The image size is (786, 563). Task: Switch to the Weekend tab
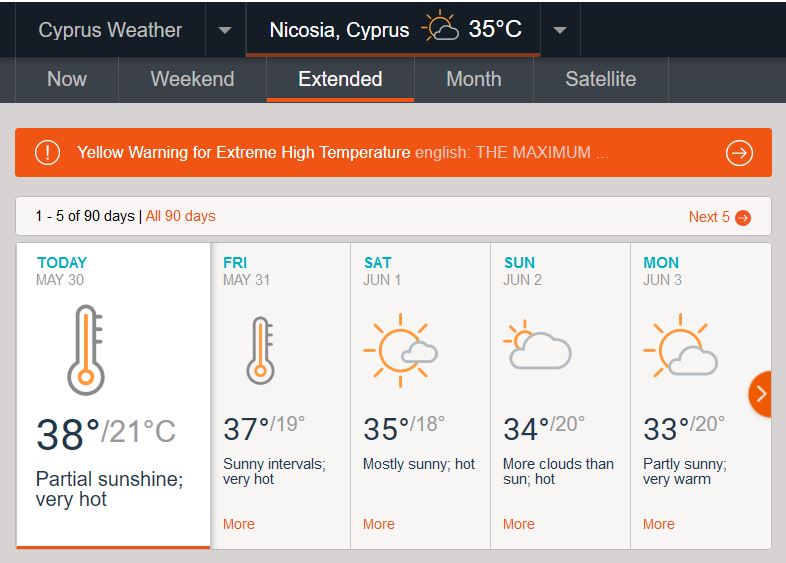coord(192,79)
